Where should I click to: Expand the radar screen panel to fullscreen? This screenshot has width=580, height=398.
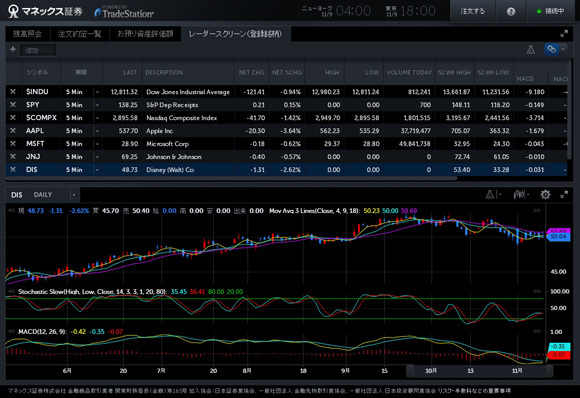(x=564, y=34)
